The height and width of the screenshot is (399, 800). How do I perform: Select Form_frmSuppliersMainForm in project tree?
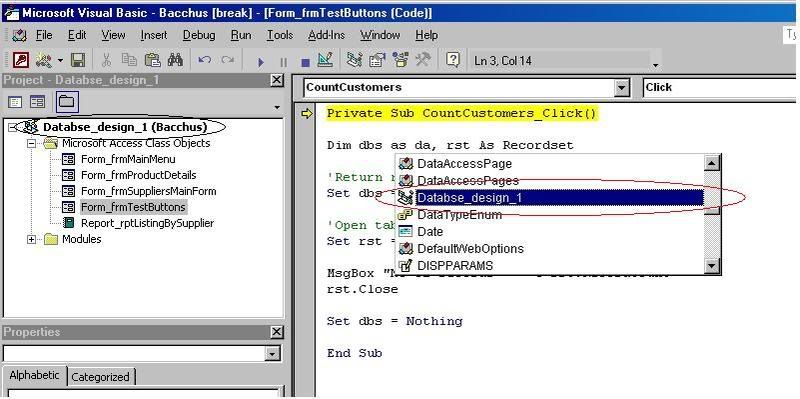click(148, 191)
